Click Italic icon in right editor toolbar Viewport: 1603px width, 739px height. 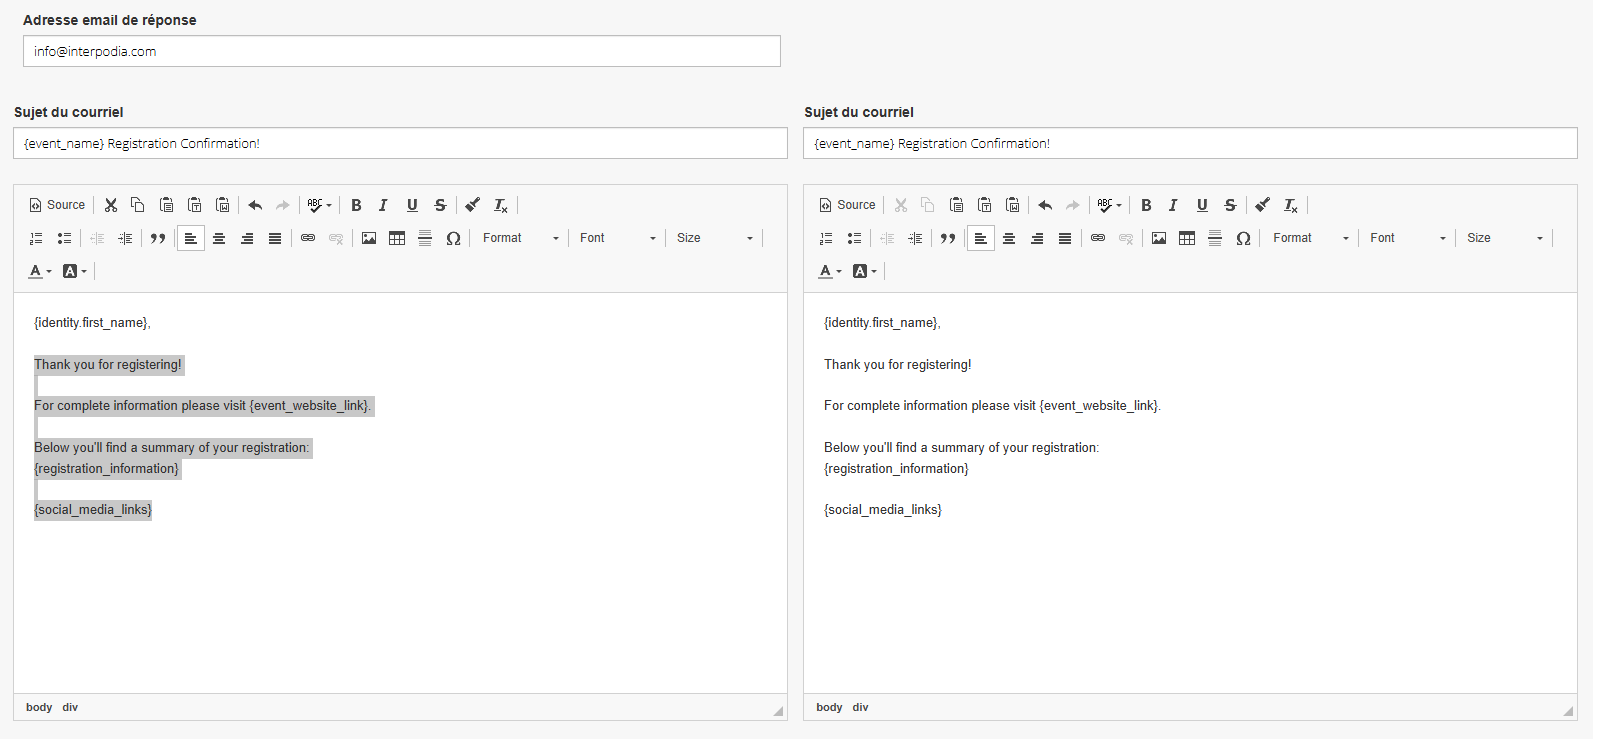[1173, 205]
